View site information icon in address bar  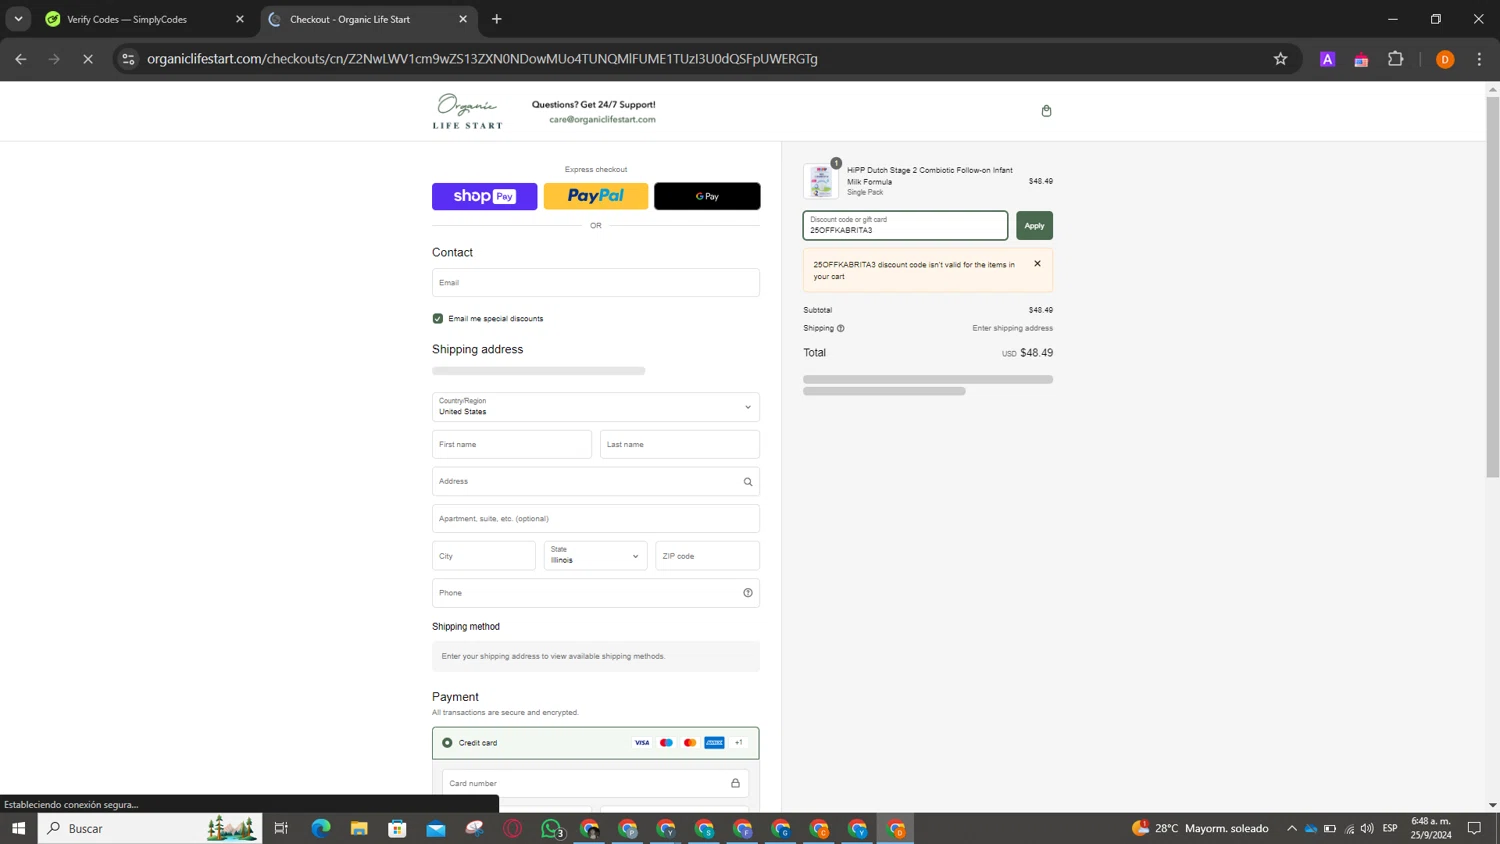[128, 59]
